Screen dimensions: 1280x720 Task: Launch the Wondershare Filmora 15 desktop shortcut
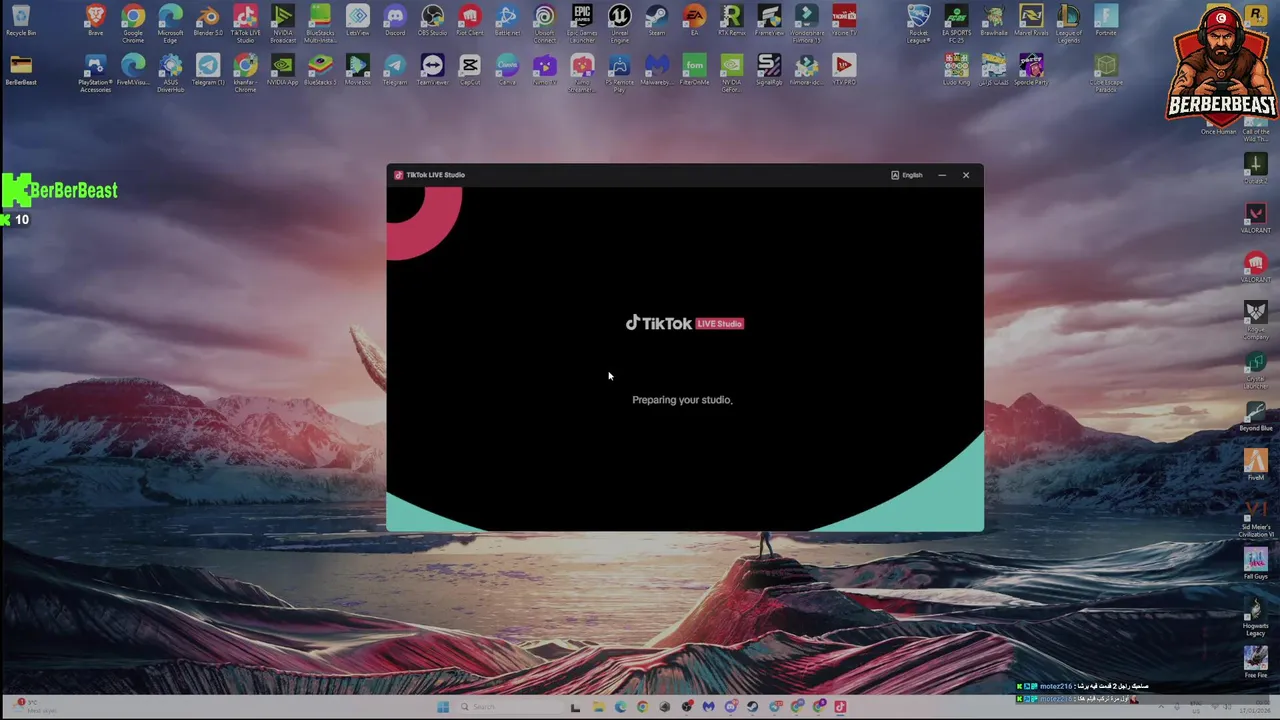point(807,24)
